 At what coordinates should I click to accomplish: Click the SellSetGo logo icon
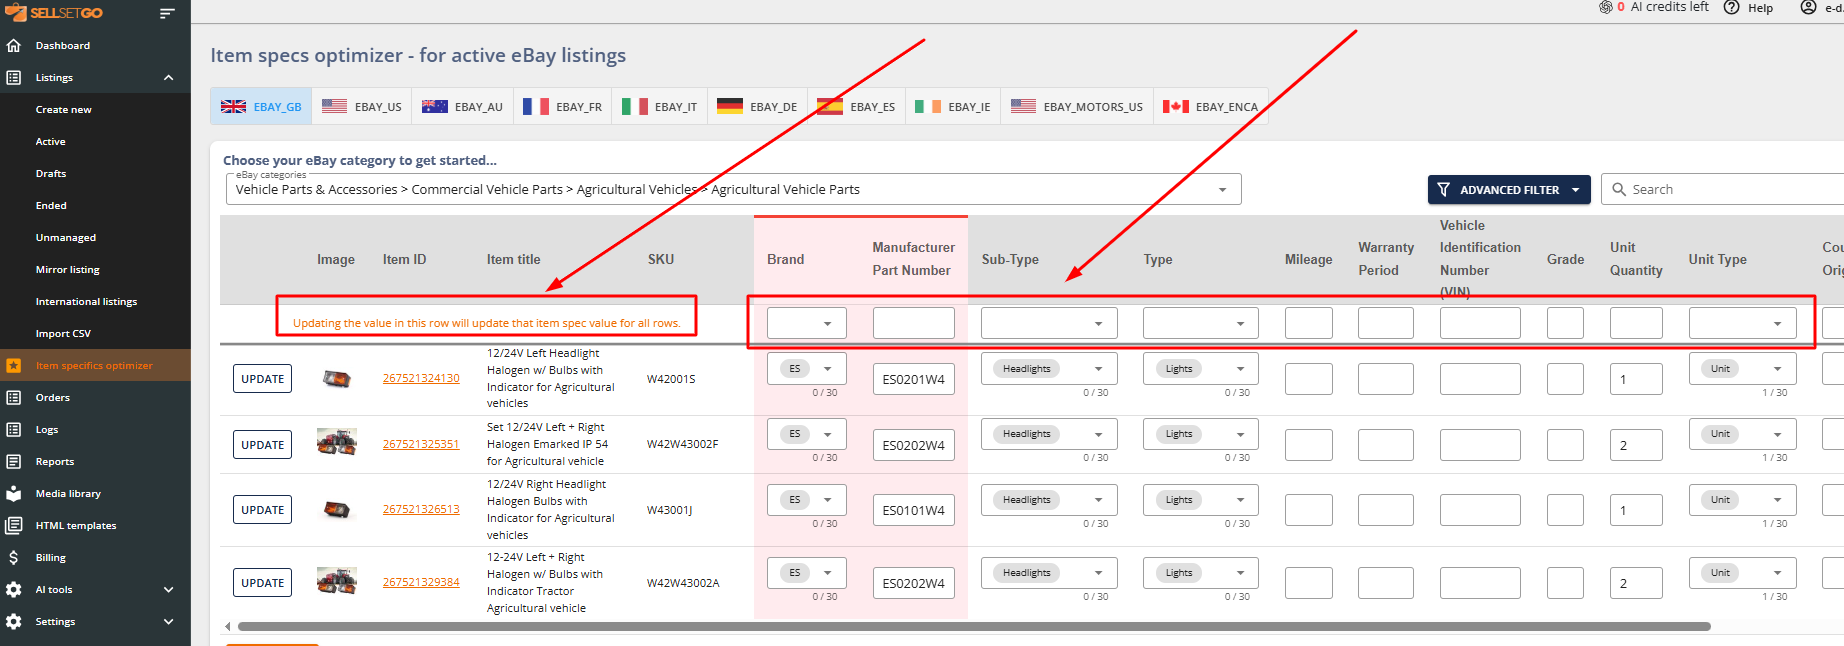(15, 12)
